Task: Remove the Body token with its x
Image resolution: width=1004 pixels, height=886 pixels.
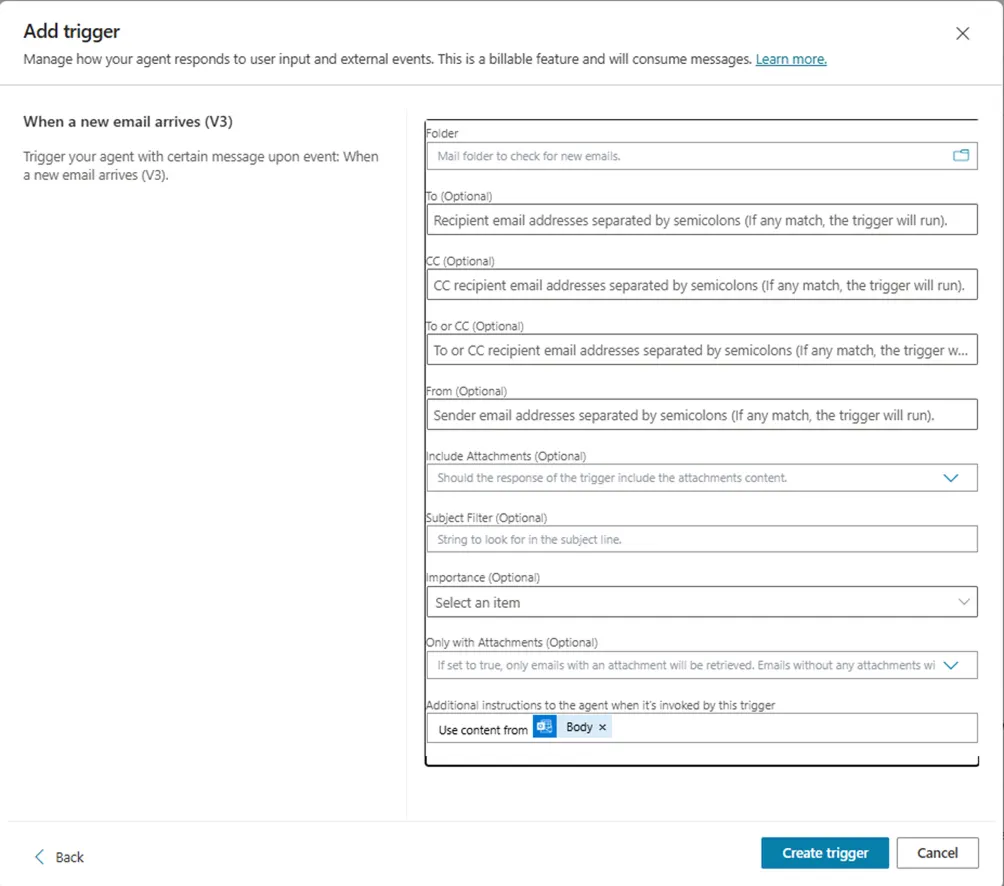Action: pos(602,728)
